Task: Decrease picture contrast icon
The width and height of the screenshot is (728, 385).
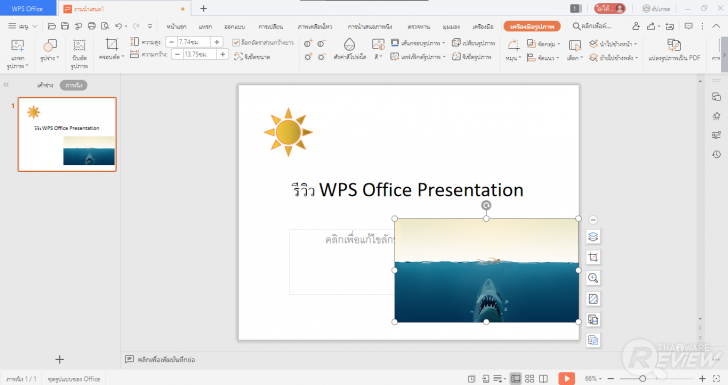Action: tap(321, 44)
